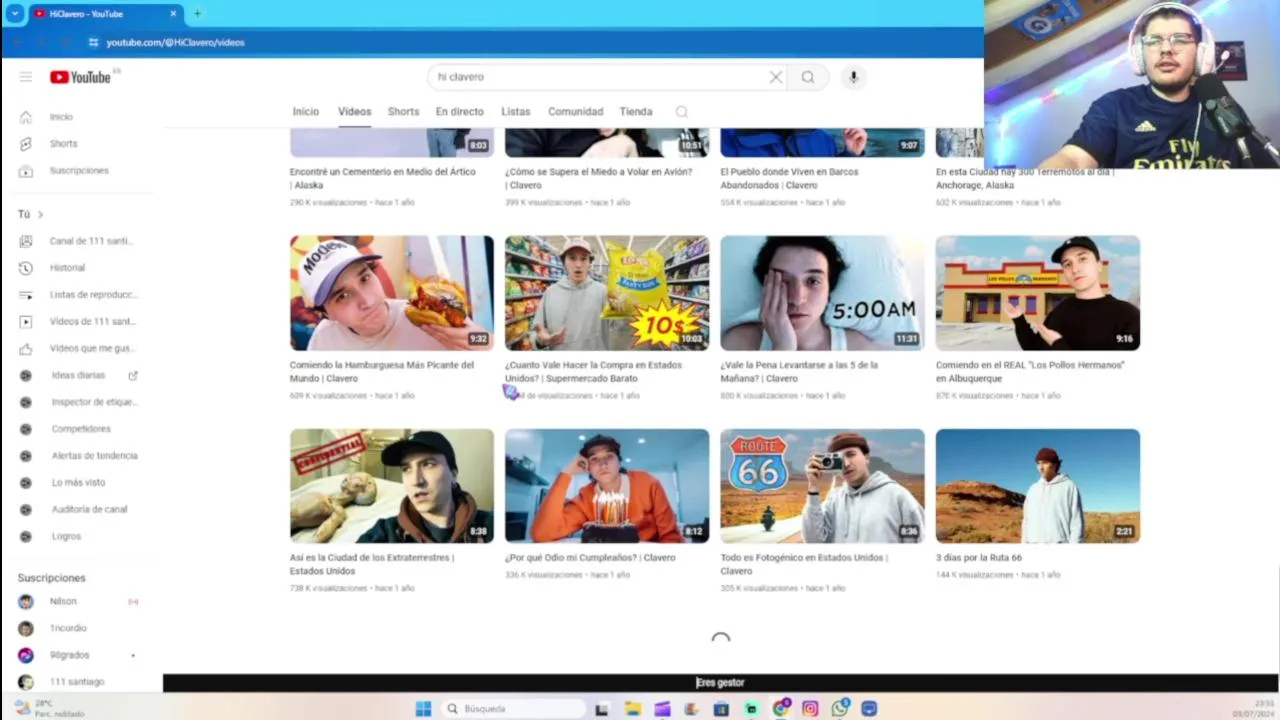The width and height of the screenshot is (1280, 720).
Task: Open title '¿Cómo se Supera el Miedo a Volar'
Action: point(598,178)
